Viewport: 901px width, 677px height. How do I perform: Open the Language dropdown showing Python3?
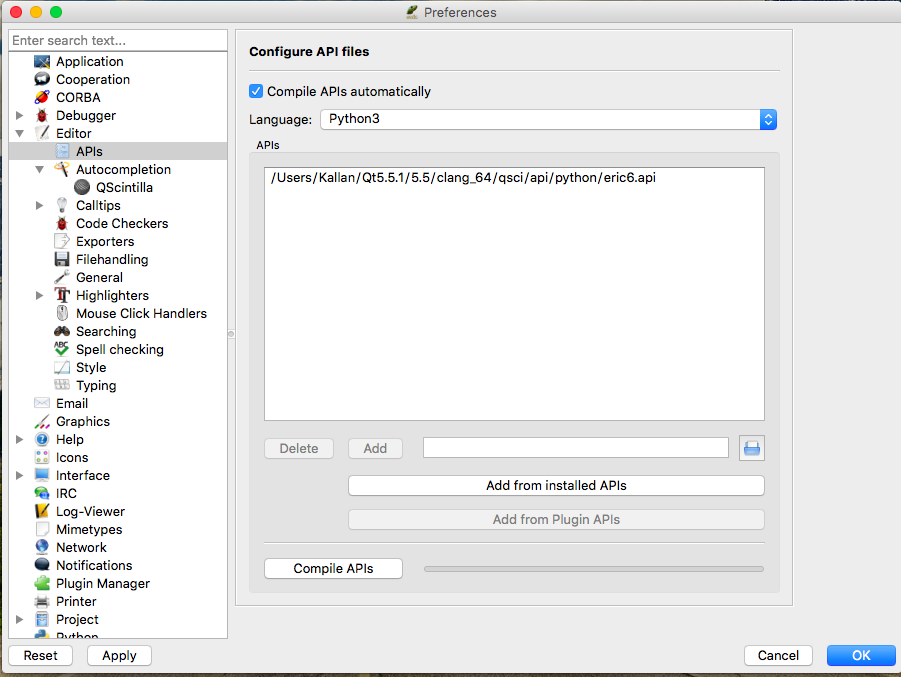coord(548,119)
